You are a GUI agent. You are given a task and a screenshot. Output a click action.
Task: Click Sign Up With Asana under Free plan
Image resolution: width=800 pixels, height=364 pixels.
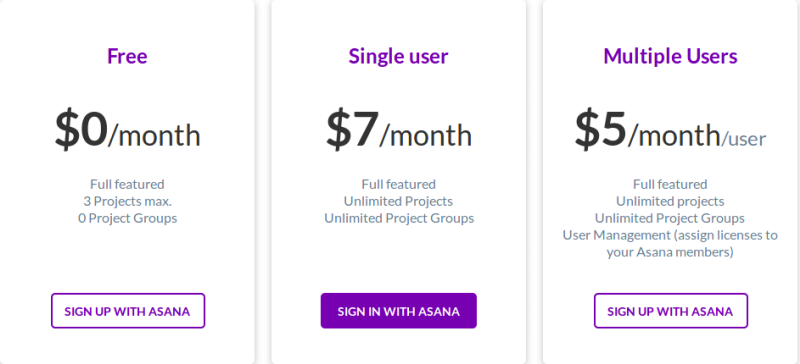click(128, 310)
